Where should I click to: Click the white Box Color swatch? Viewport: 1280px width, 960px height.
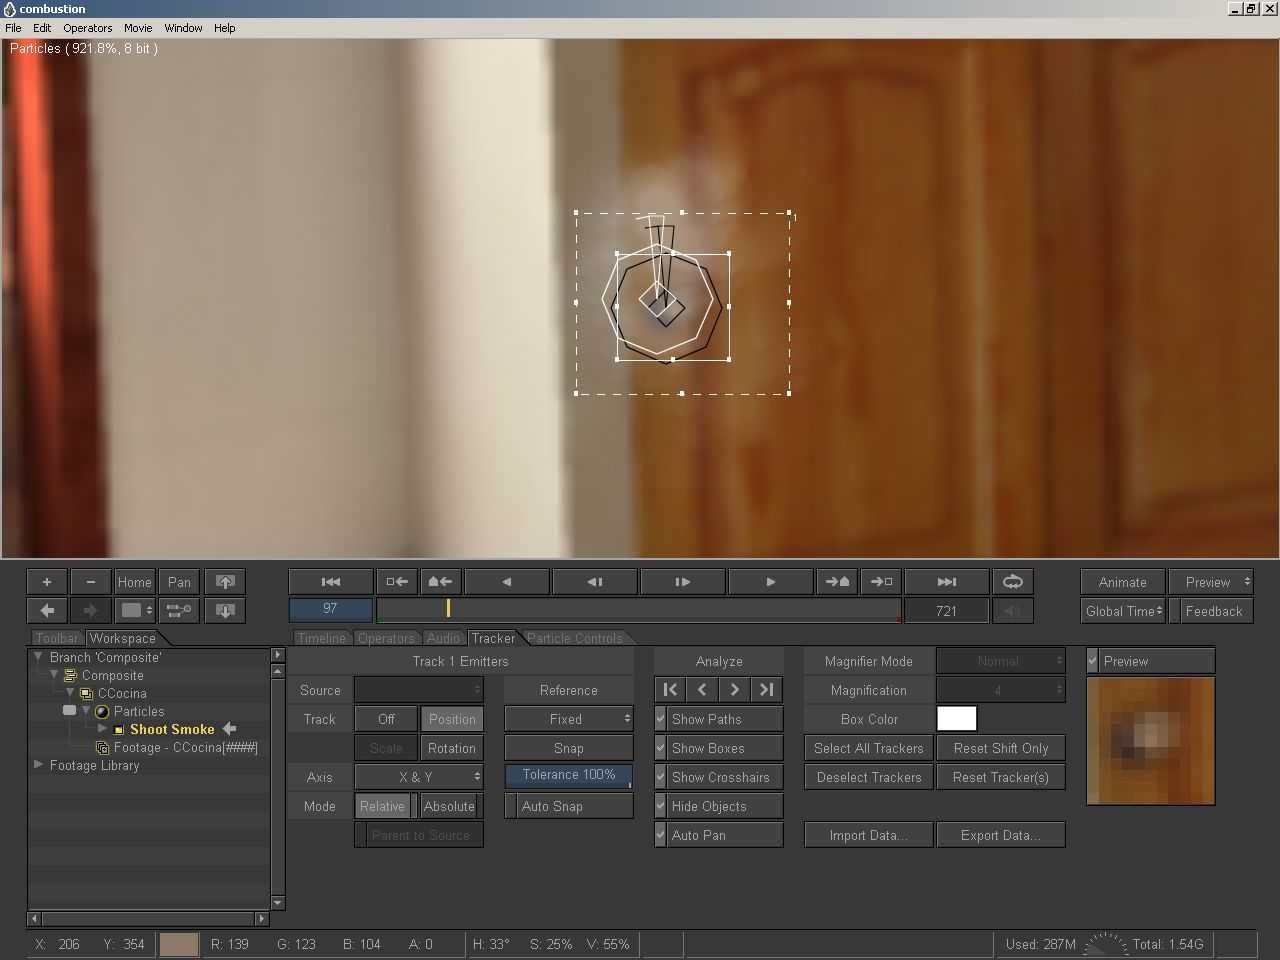(x=957, y=719)
